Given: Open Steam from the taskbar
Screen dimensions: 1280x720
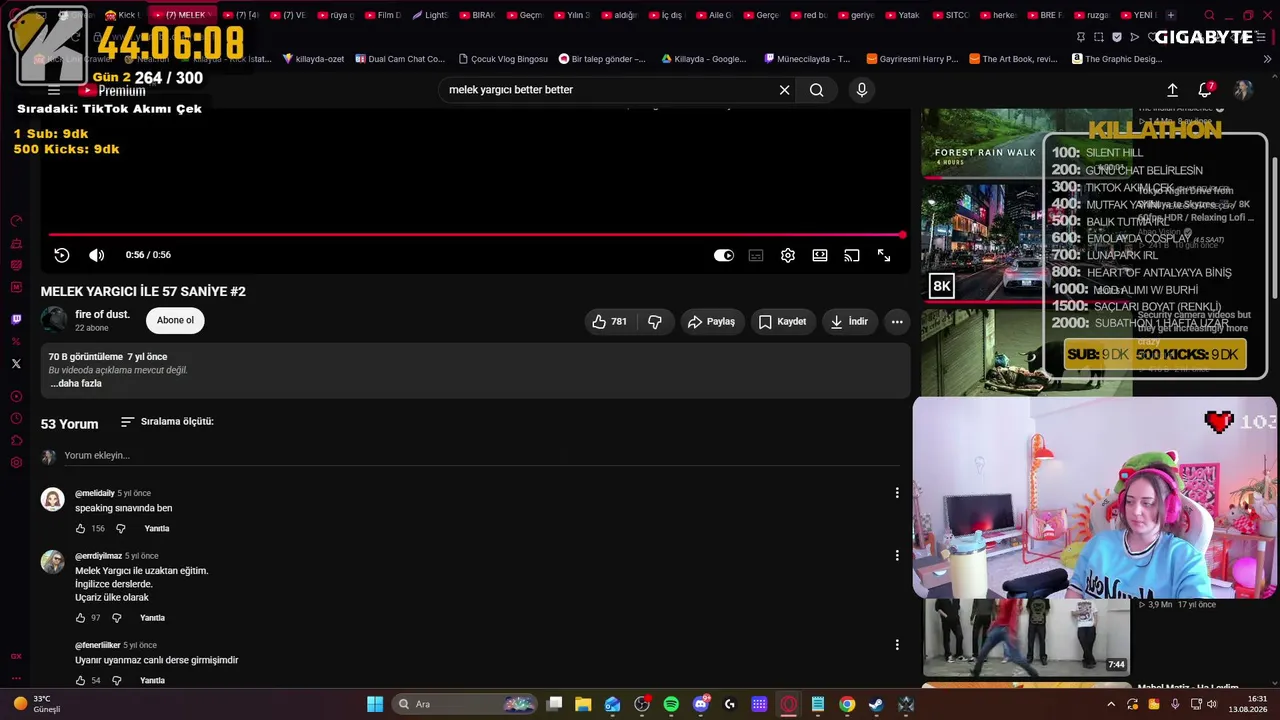Looking at the screenshot, I should [x=876, y=704].
